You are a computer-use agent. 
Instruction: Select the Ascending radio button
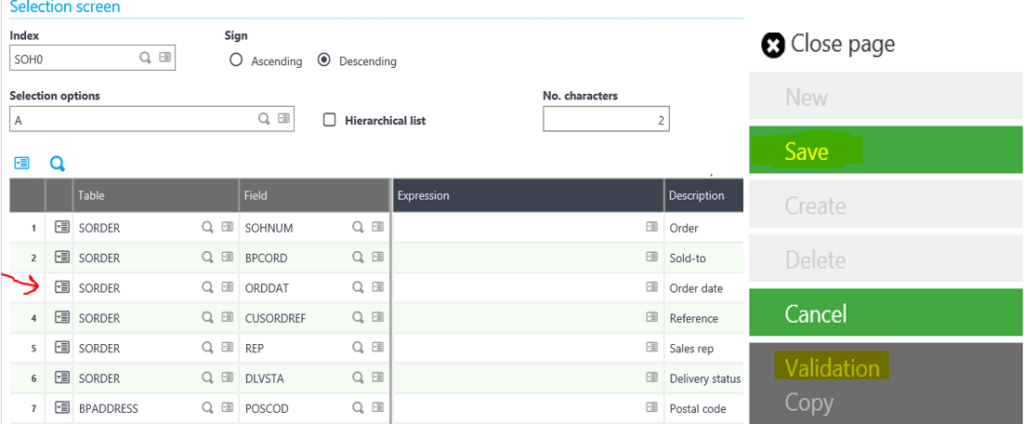tap(237, 61)
